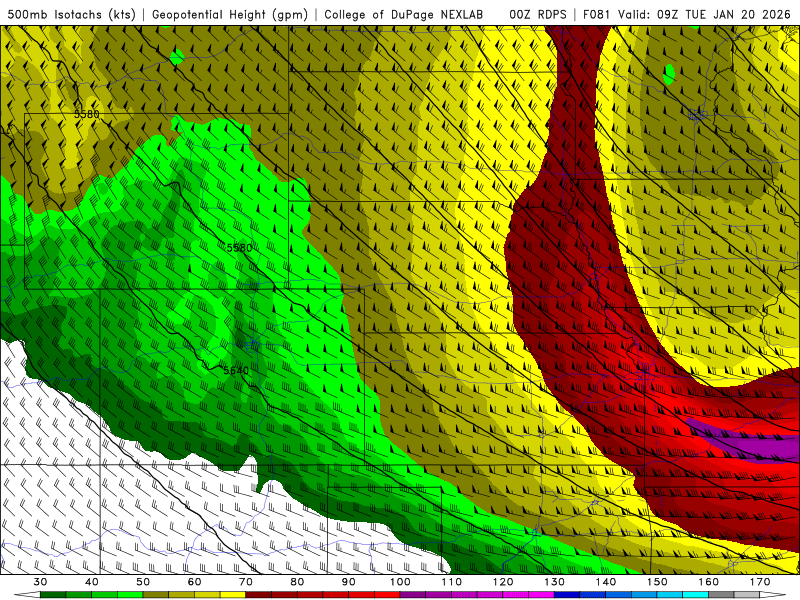Click the 'College of DuPage NEXLAB' label

click(403, 14)
